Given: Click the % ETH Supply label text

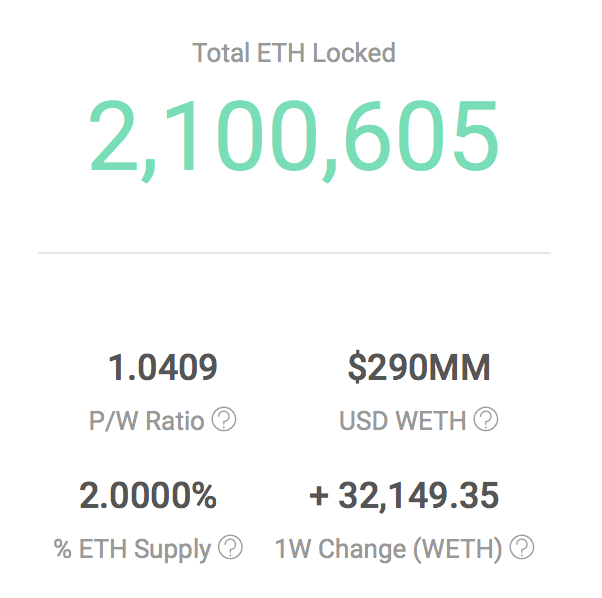Looking at the screenshot, I should 132,550.
